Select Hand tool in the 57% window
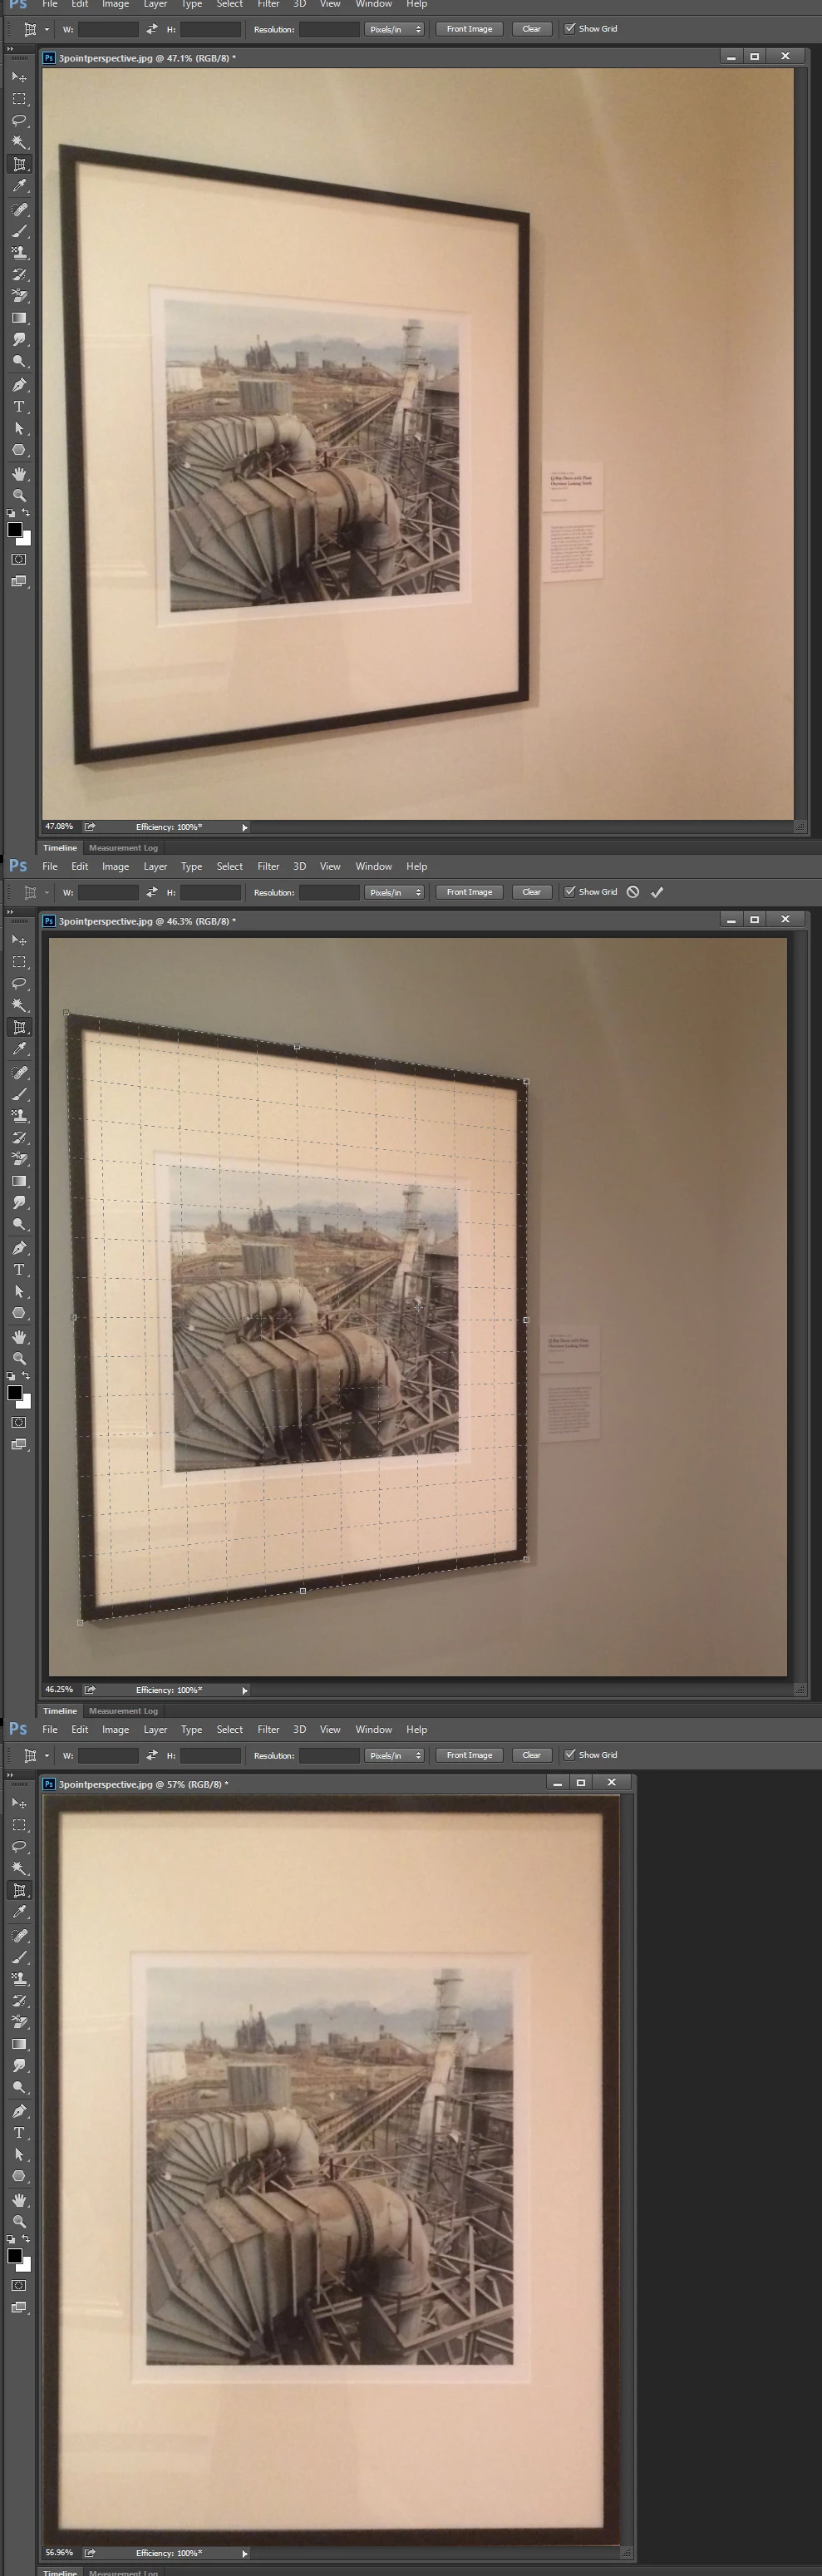 click(x=19, y=2200)
